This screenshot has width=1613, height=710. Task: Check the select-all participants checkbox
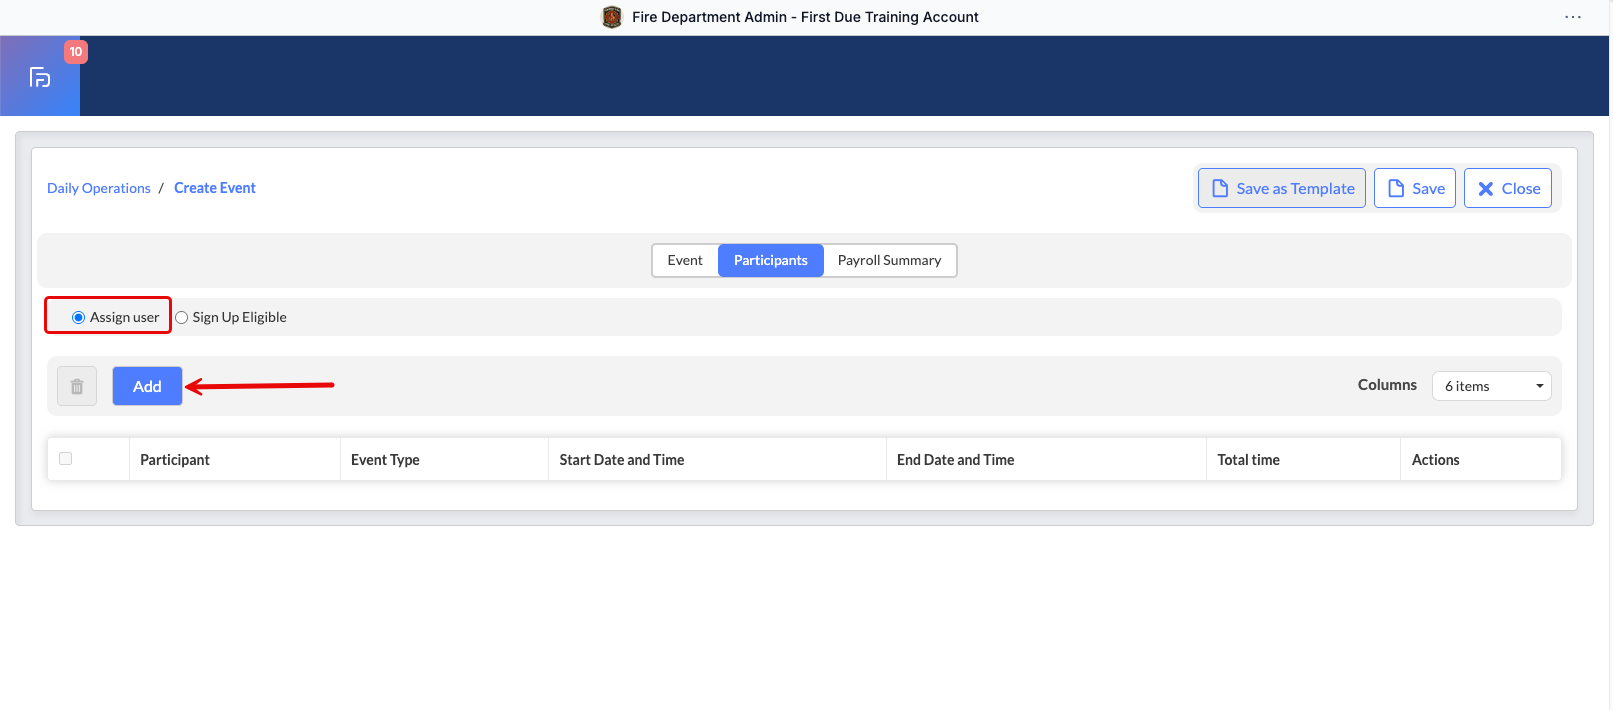pos(66,459)
